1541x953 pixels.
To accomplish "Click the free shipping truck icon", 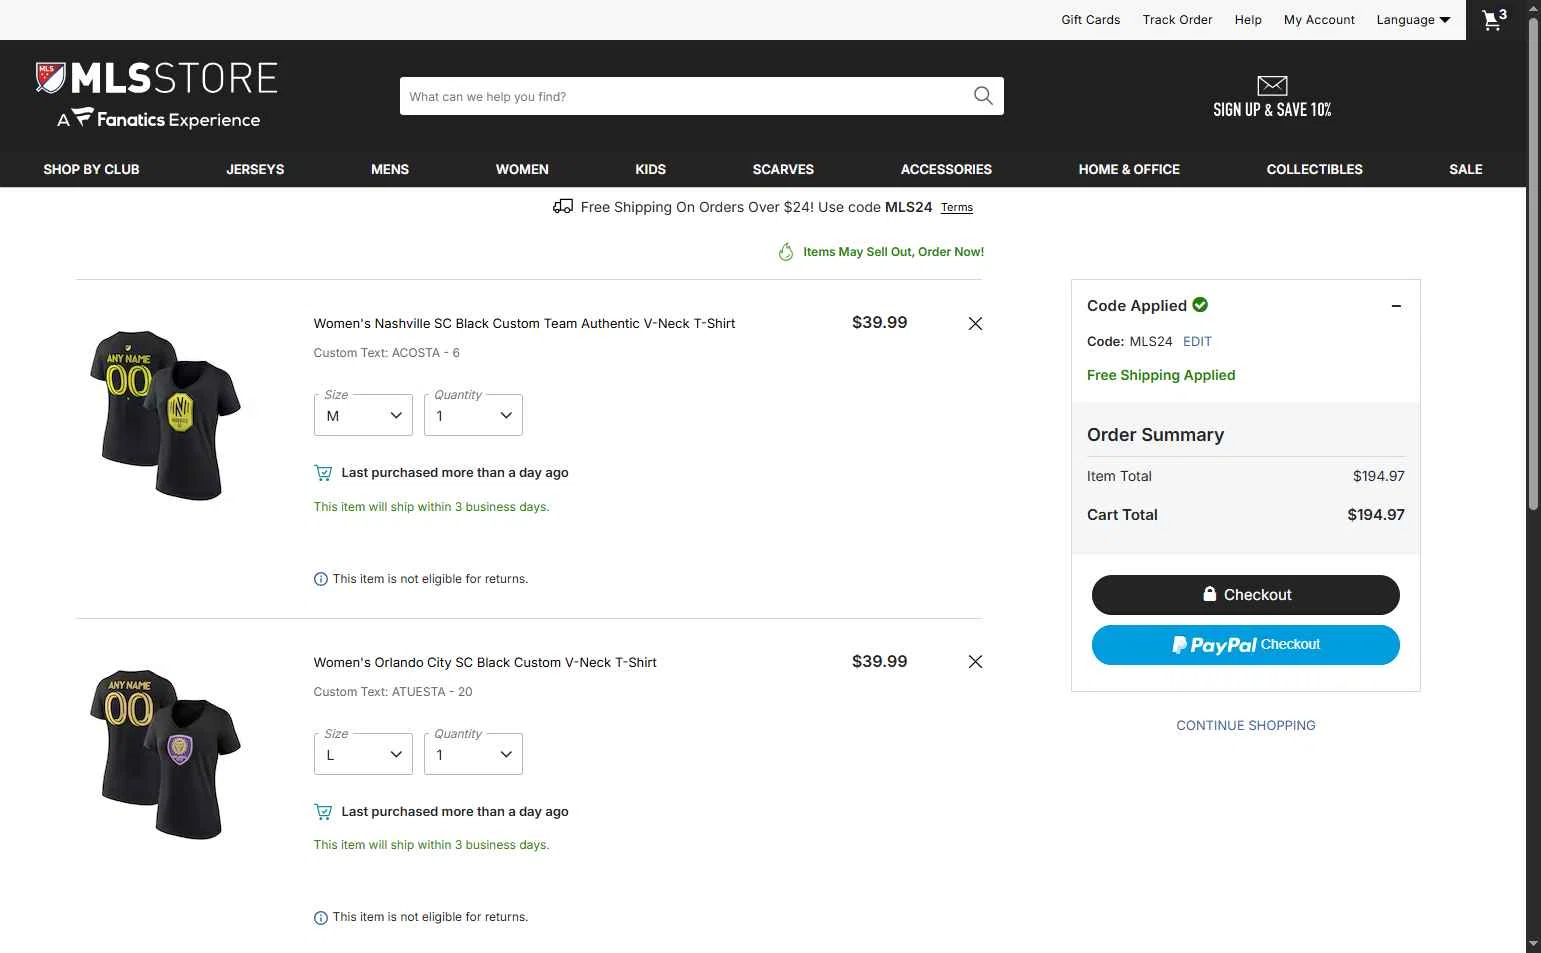I will click(x=563, y=207).
